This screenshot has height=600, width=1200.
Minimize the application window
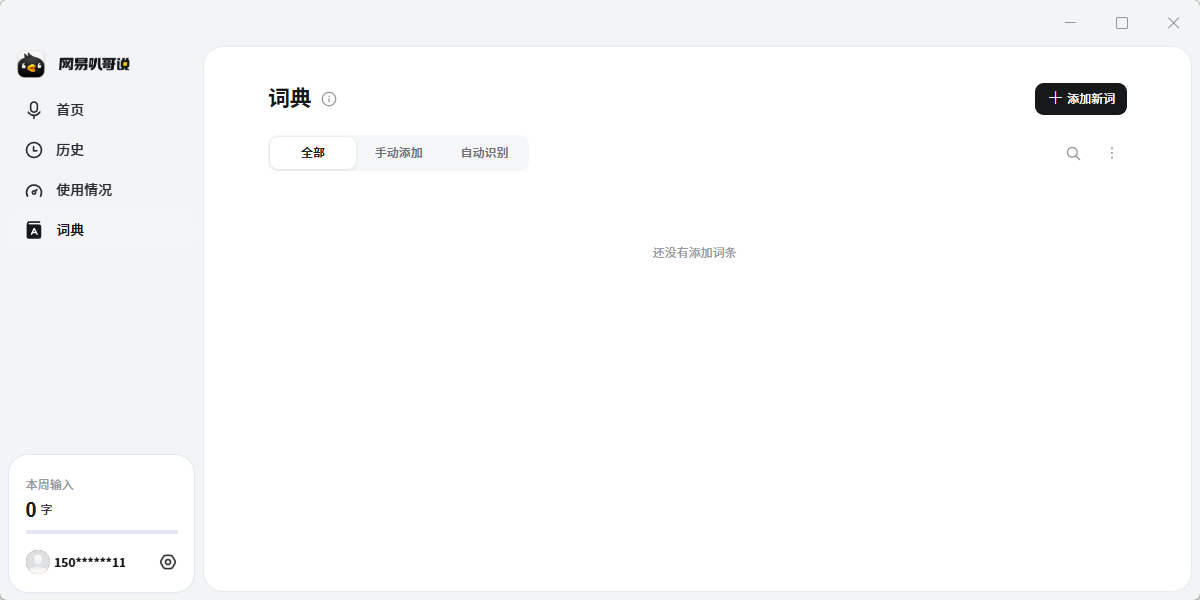pyautogui.click(x=1071, y=22)
